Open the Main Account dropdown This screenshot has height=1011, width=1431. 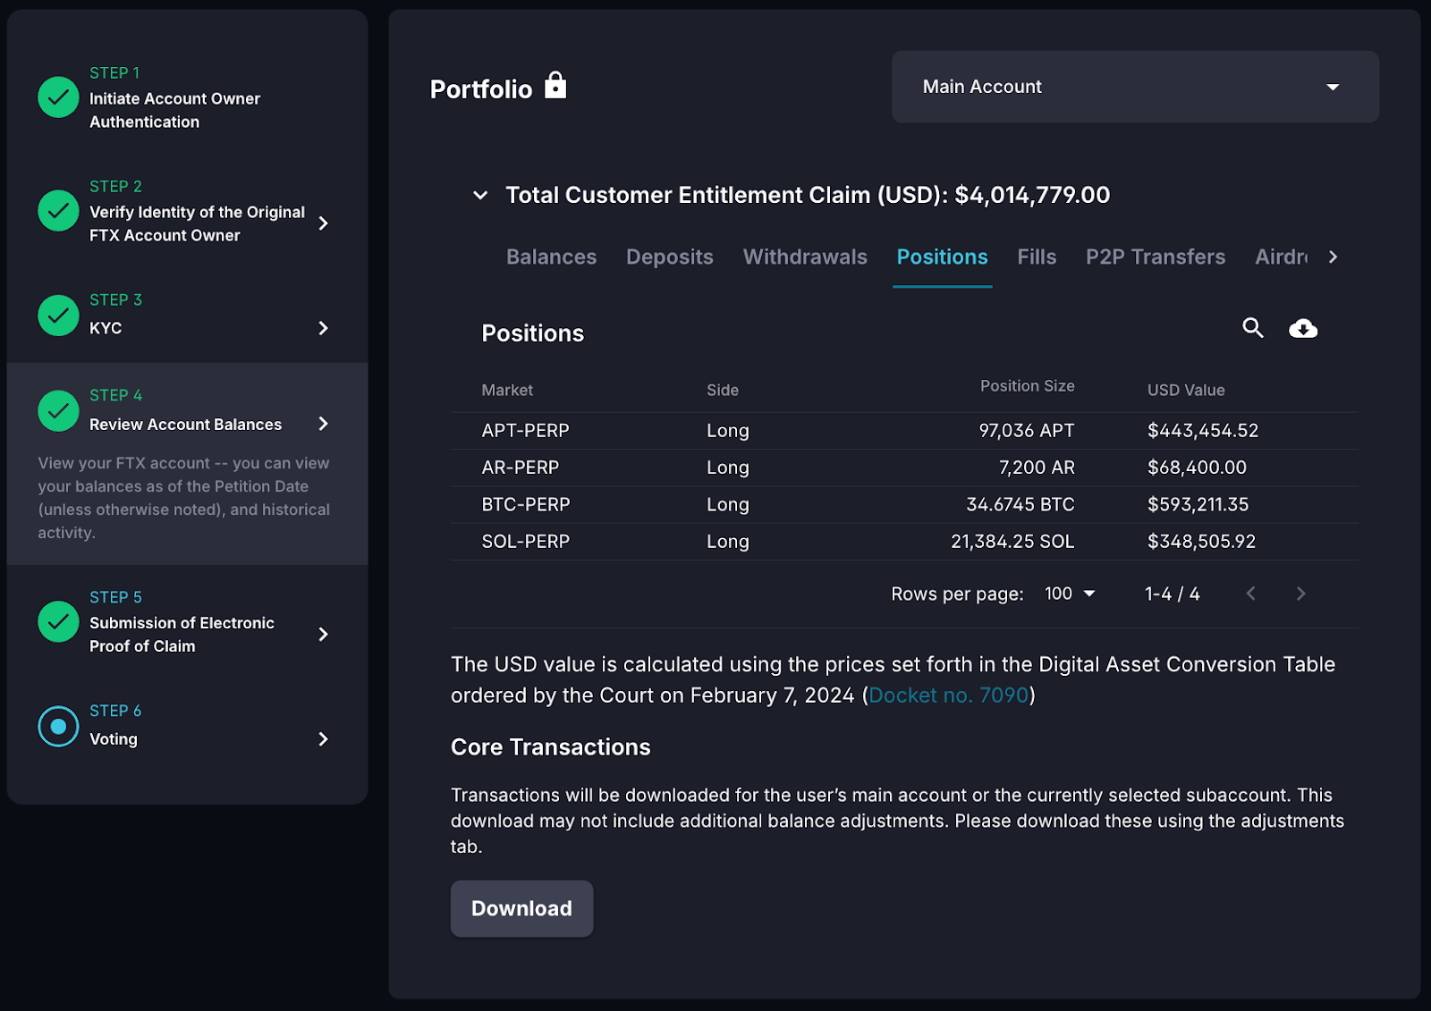click(1134, 87)
